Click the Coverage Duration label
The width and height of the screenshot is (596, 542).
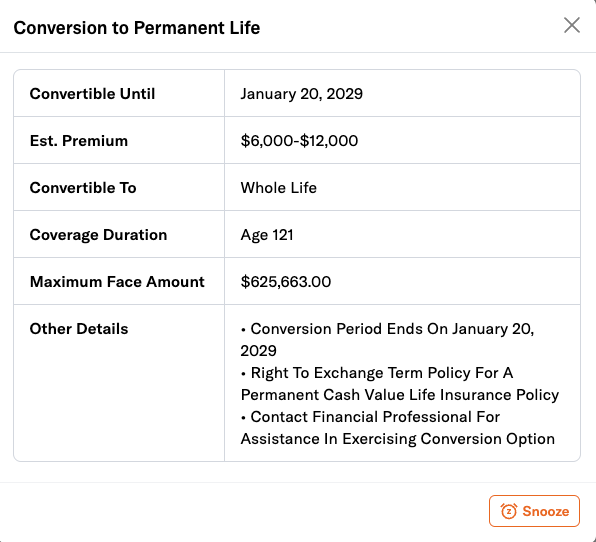point(98,235)
